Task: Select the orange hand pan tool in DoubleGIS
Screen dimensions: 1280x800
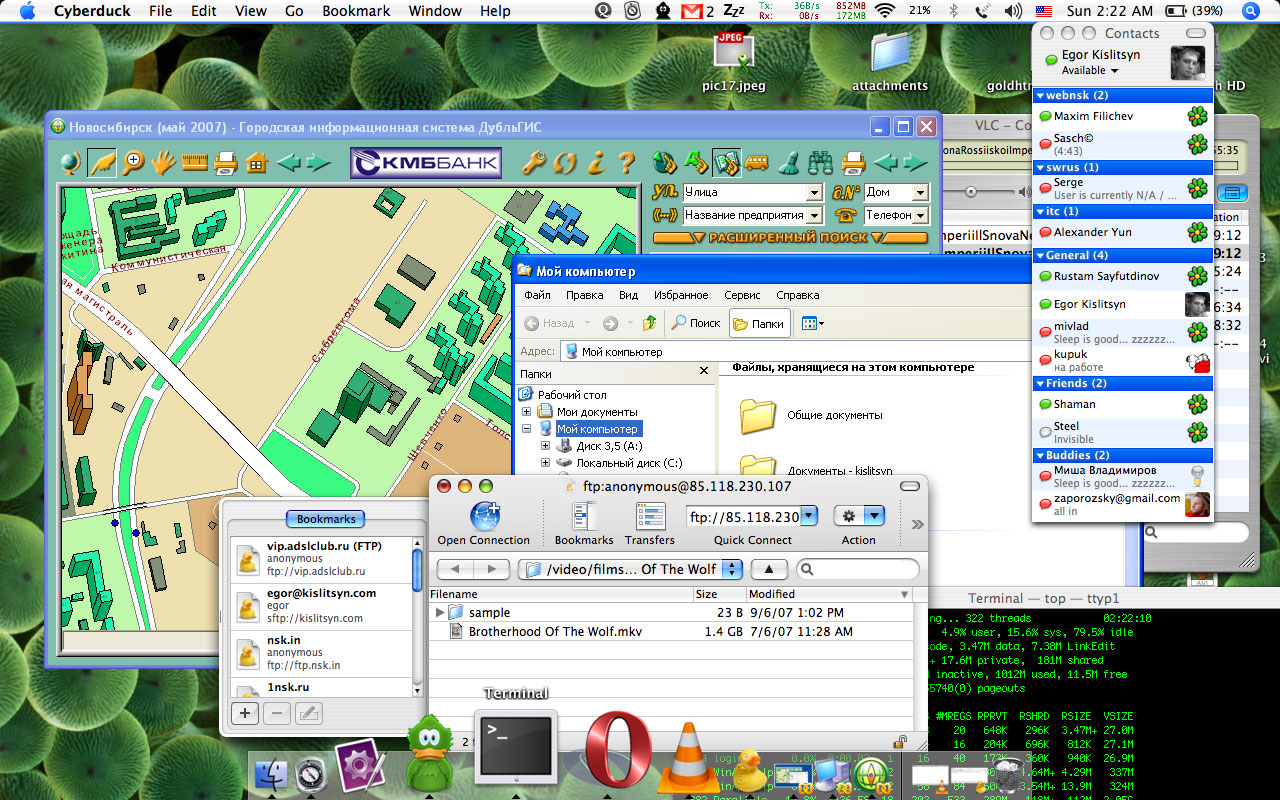Action: click(163, 162)
